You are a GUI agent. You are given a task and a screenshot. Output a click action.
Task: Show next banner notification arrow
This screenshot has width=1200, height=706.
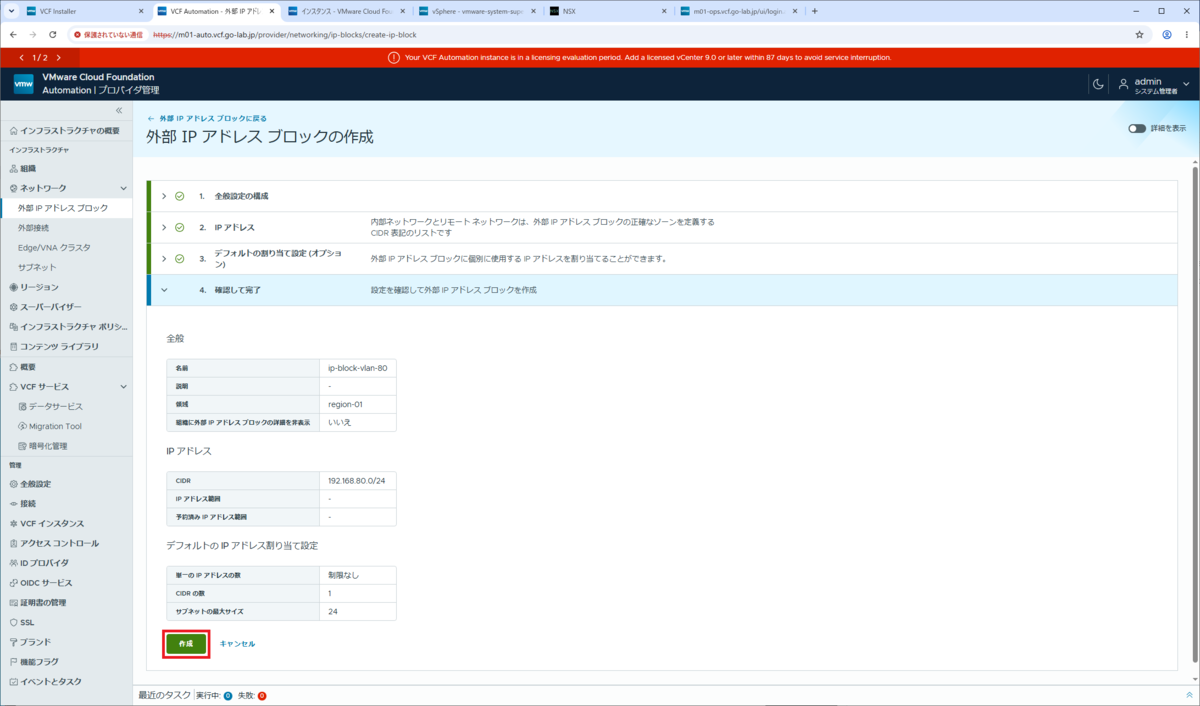59,58
